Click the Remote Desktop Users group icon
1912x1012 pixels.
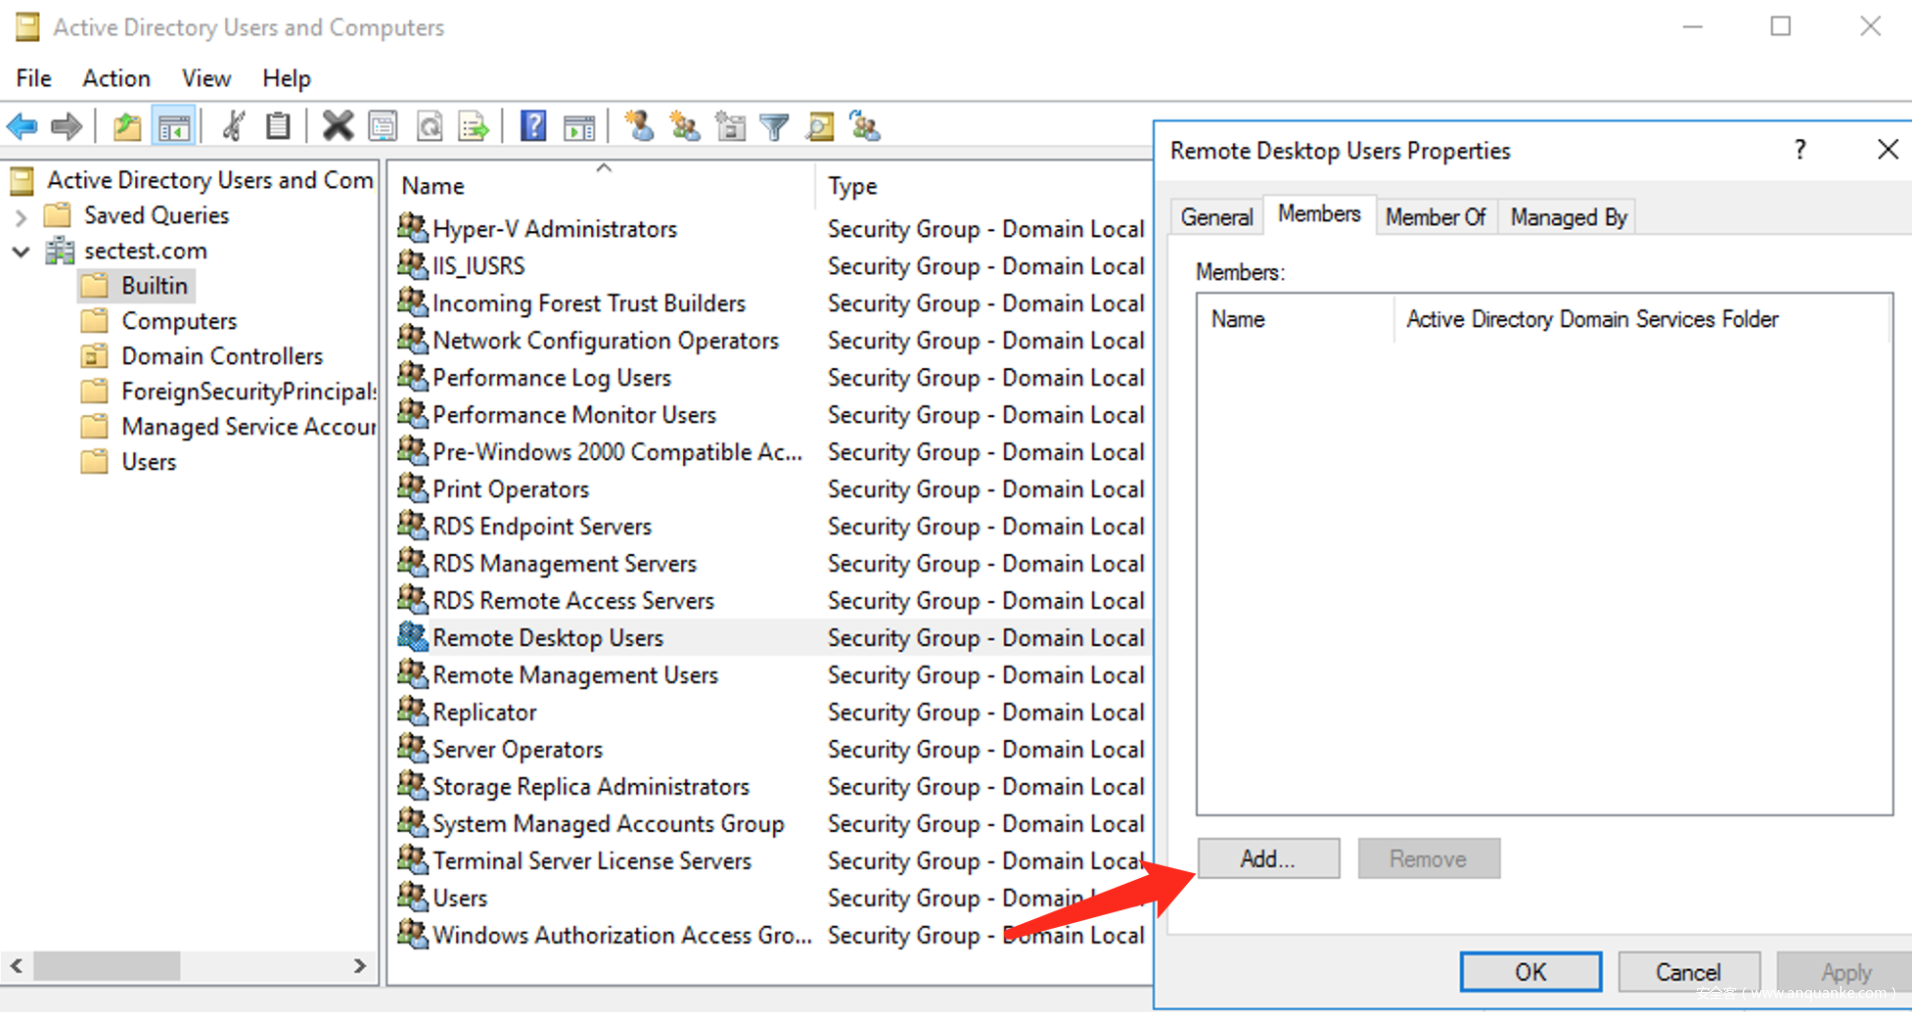tap(412, 637)
